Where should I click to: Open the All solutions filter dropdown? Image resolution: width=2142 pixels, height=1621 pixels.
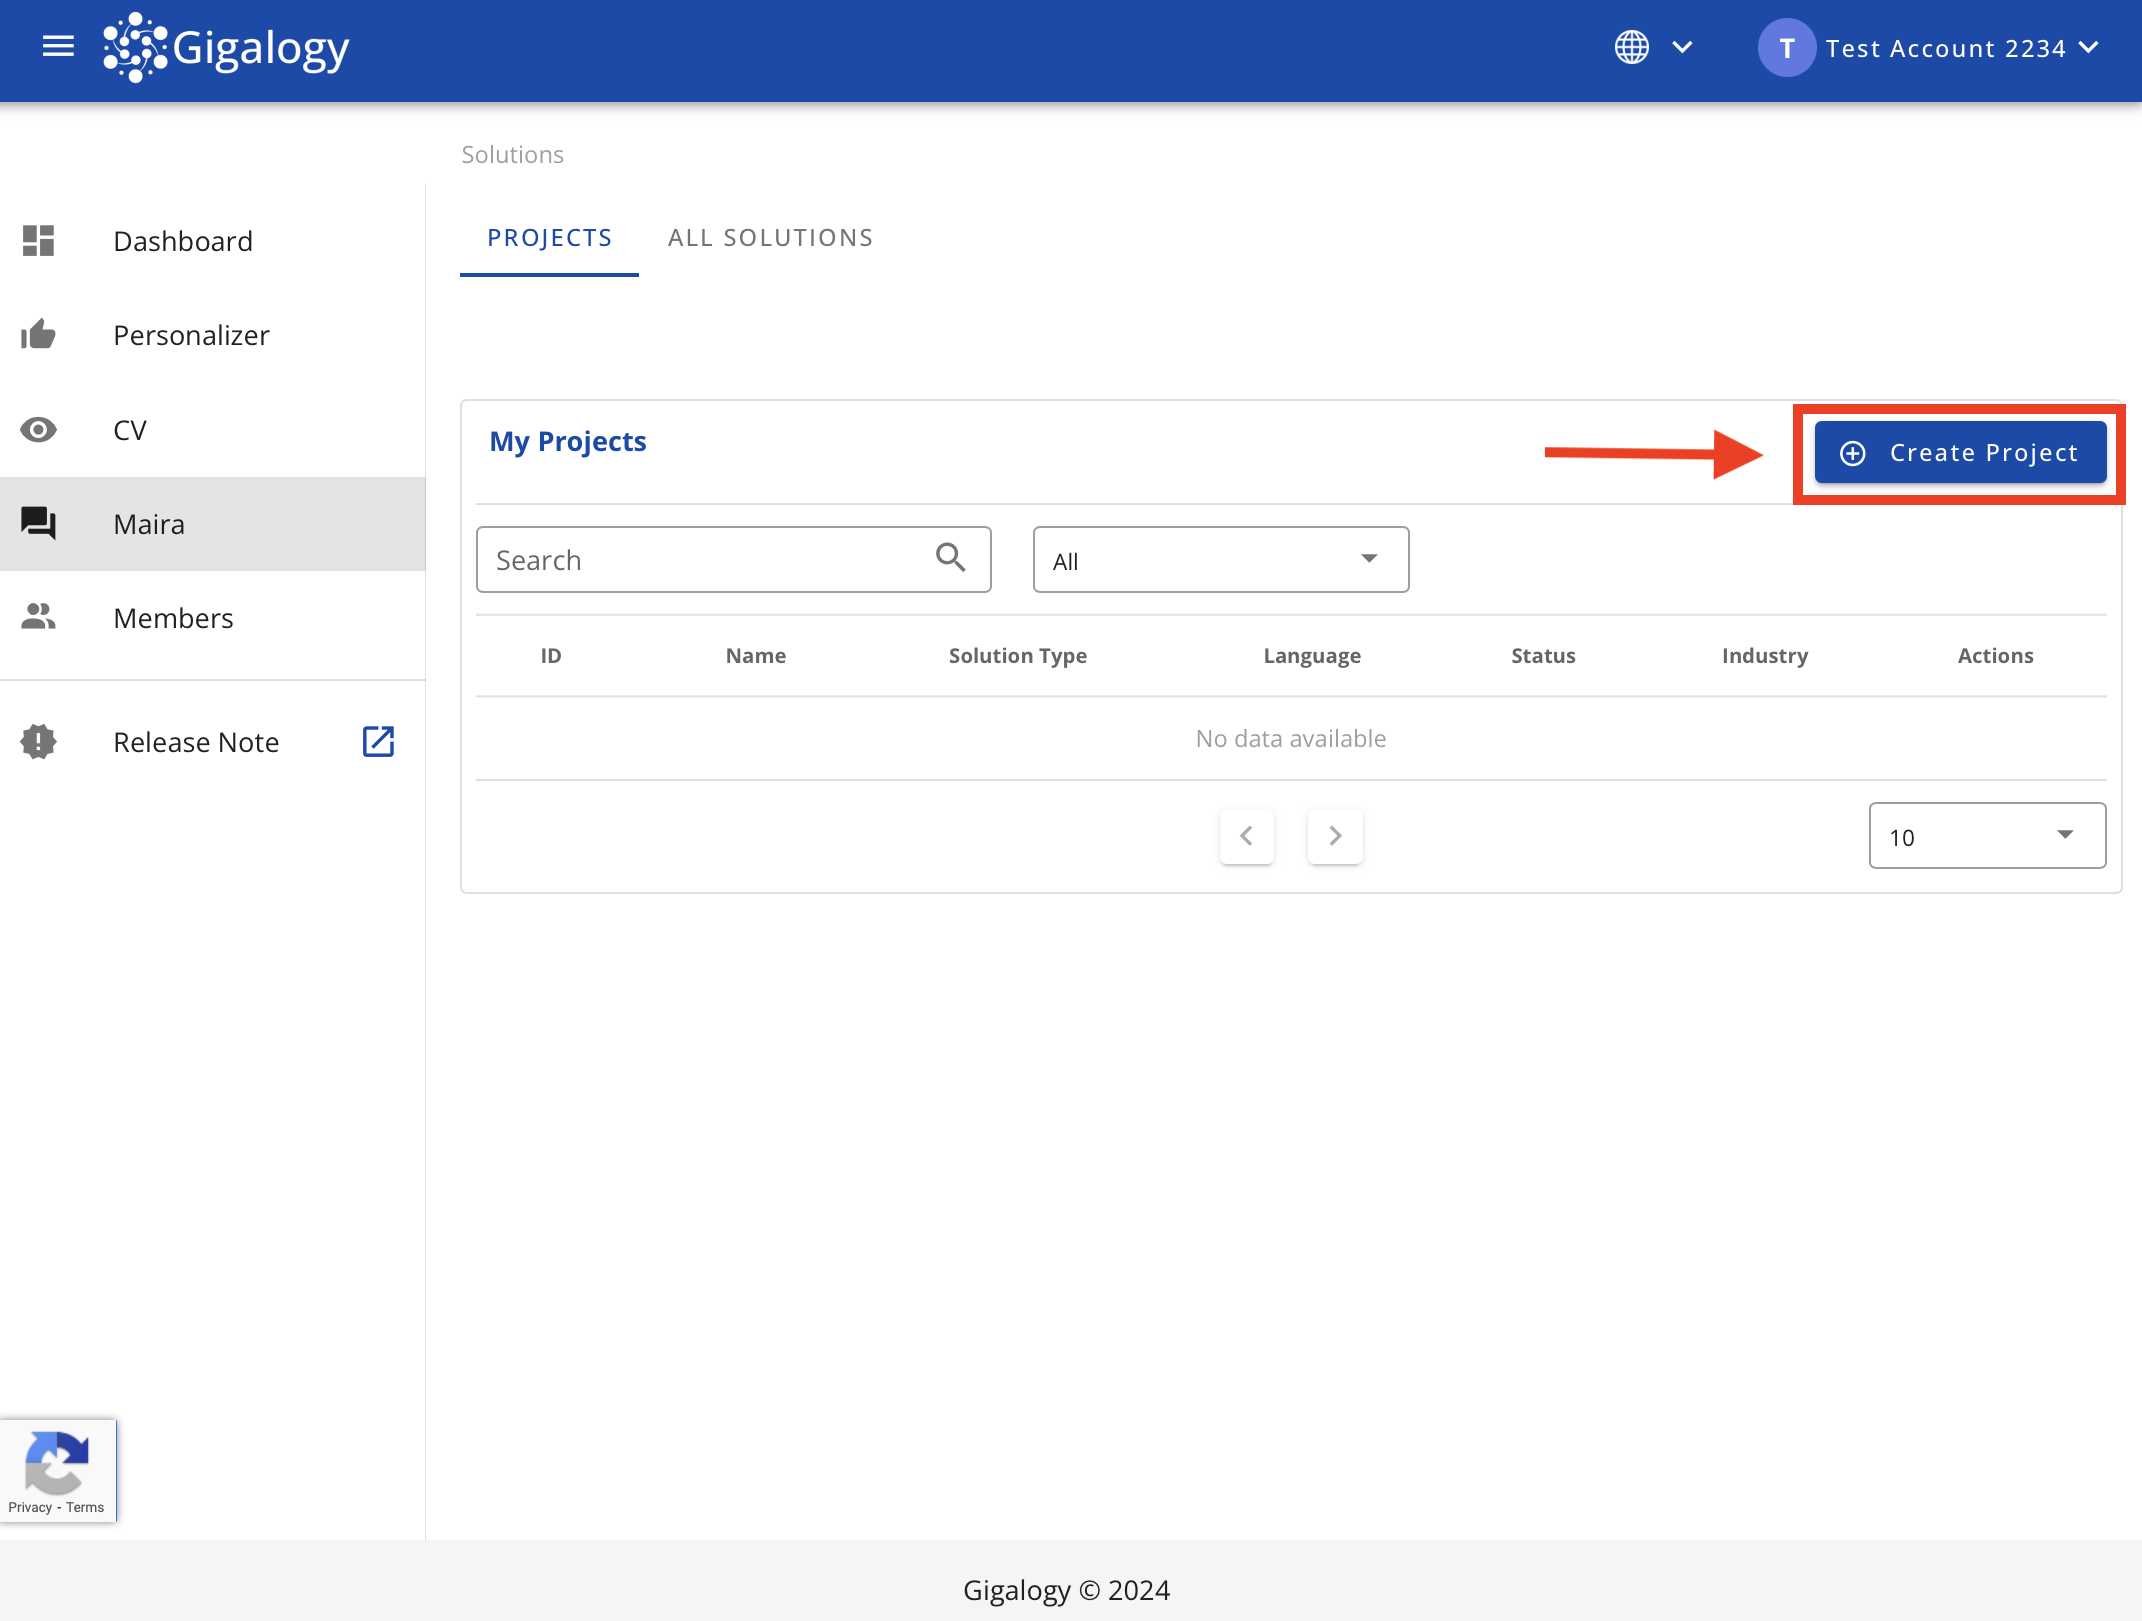coord(1220,559)
